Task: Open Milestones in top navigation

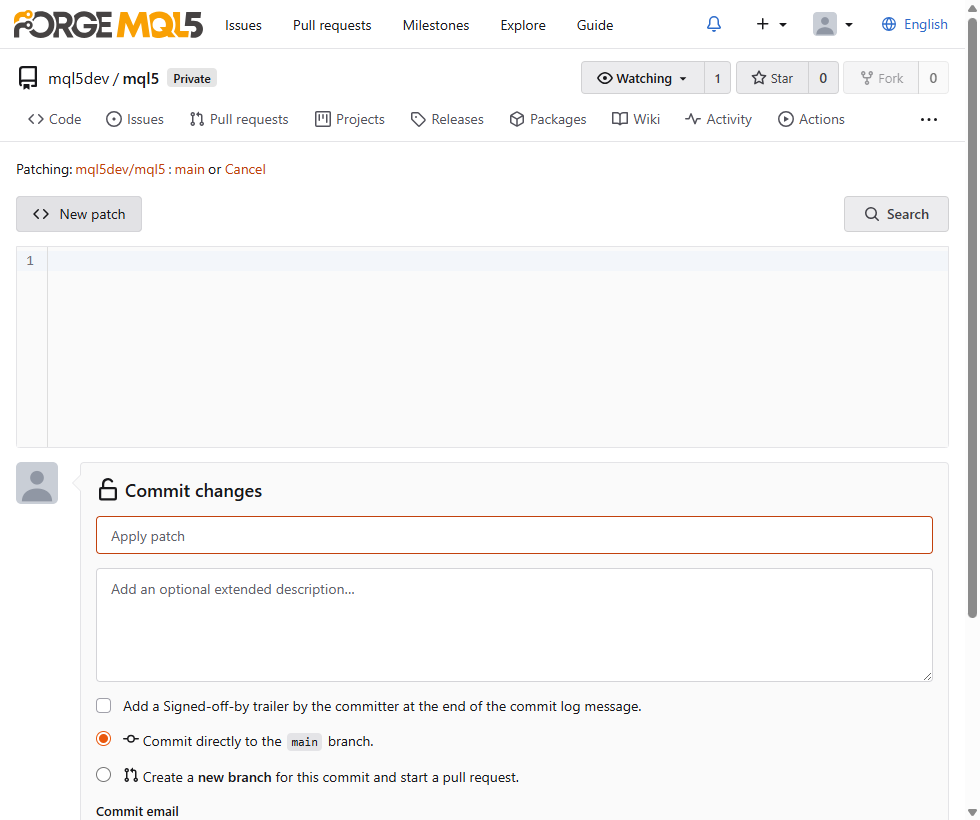Action: [x=436, y=25]
